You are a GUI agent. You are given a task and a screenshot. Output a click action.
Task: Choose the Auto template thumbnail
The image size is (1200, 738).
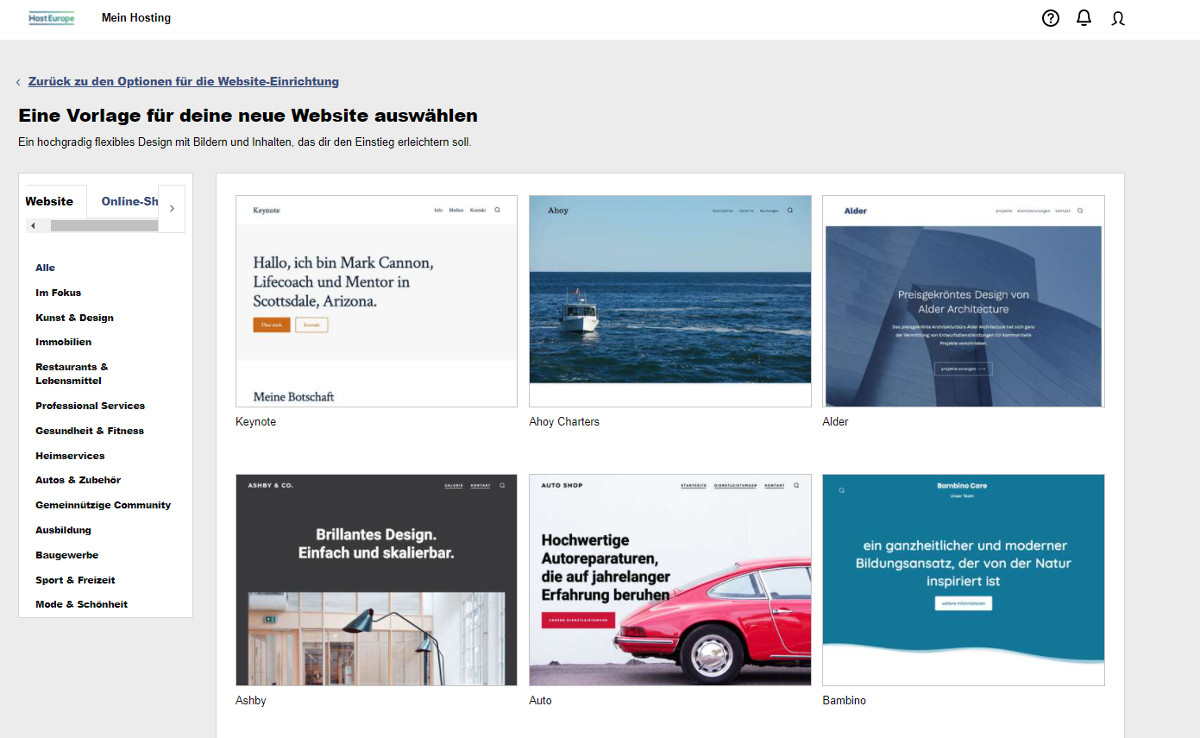[670, 580]
